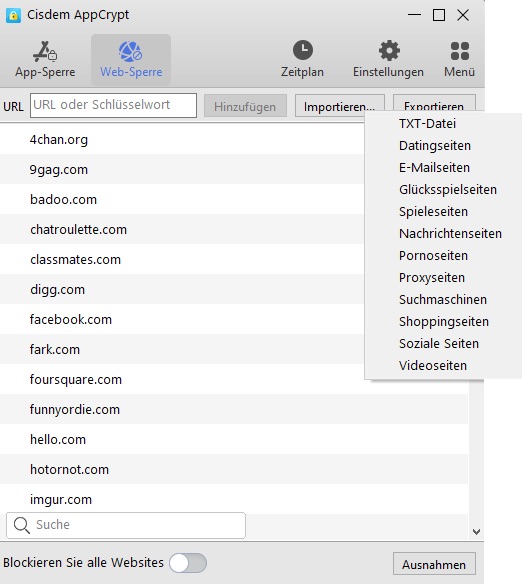Select the 9gag.com list entry

(182, 169)
